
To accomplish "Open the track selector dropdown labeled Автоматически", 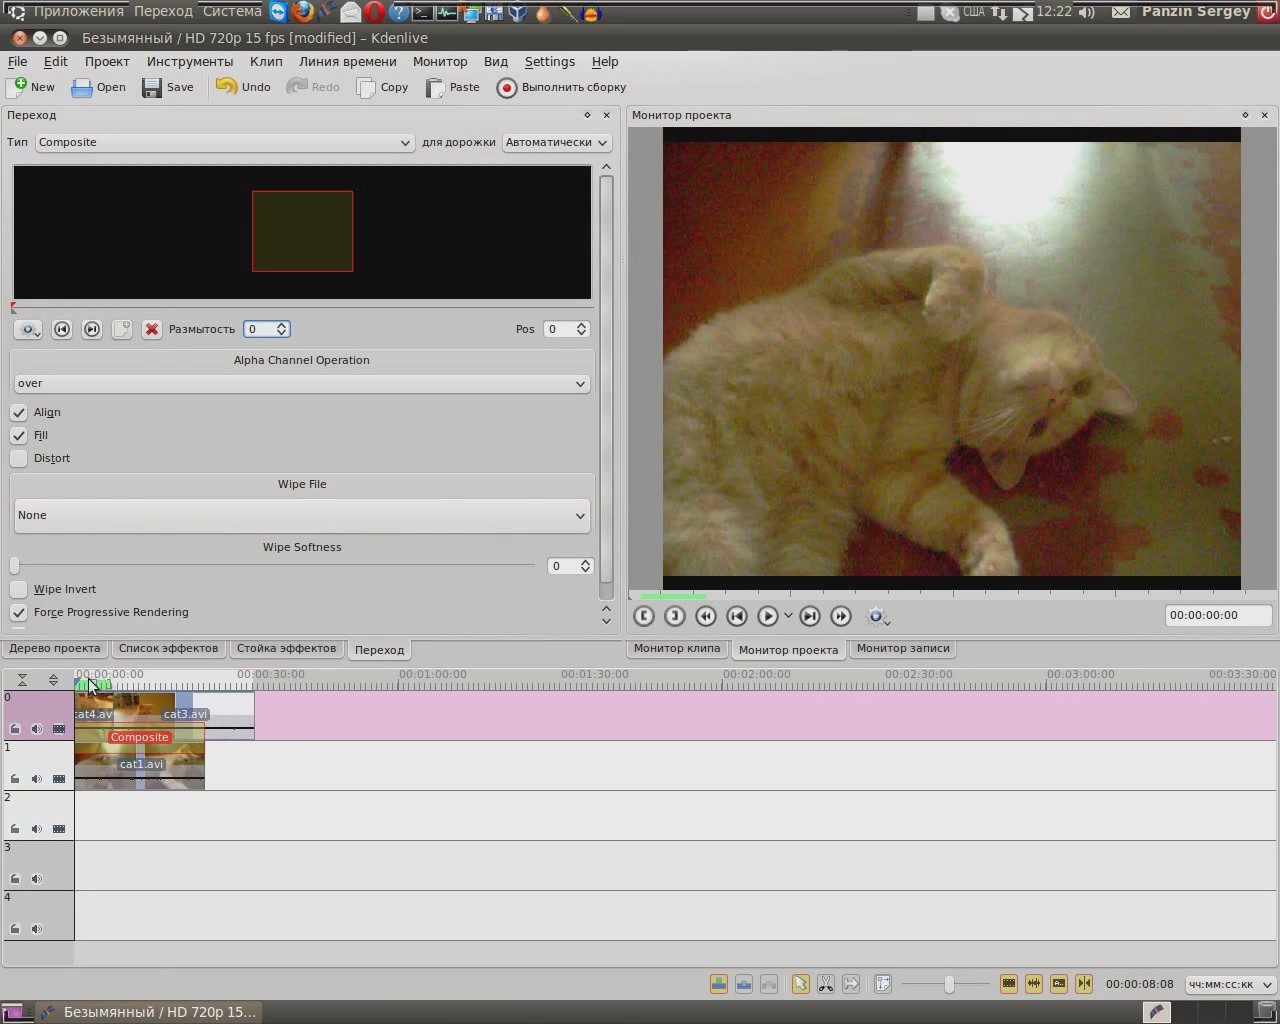I will tap(557, 142).
